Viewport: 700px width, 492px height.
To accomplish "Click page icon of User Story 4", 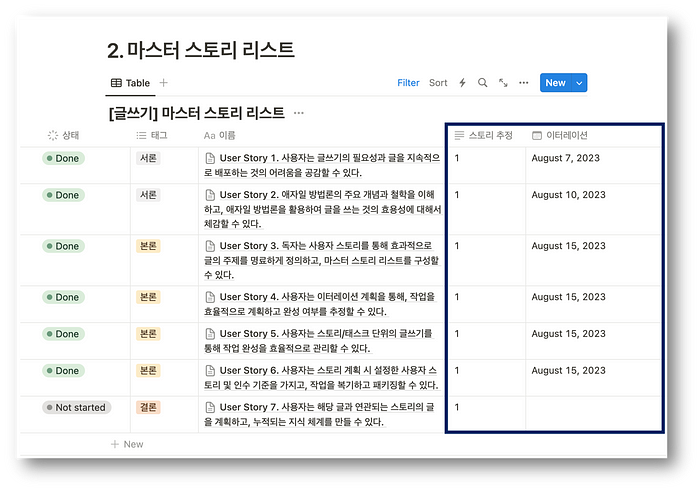I will [210, 297].
